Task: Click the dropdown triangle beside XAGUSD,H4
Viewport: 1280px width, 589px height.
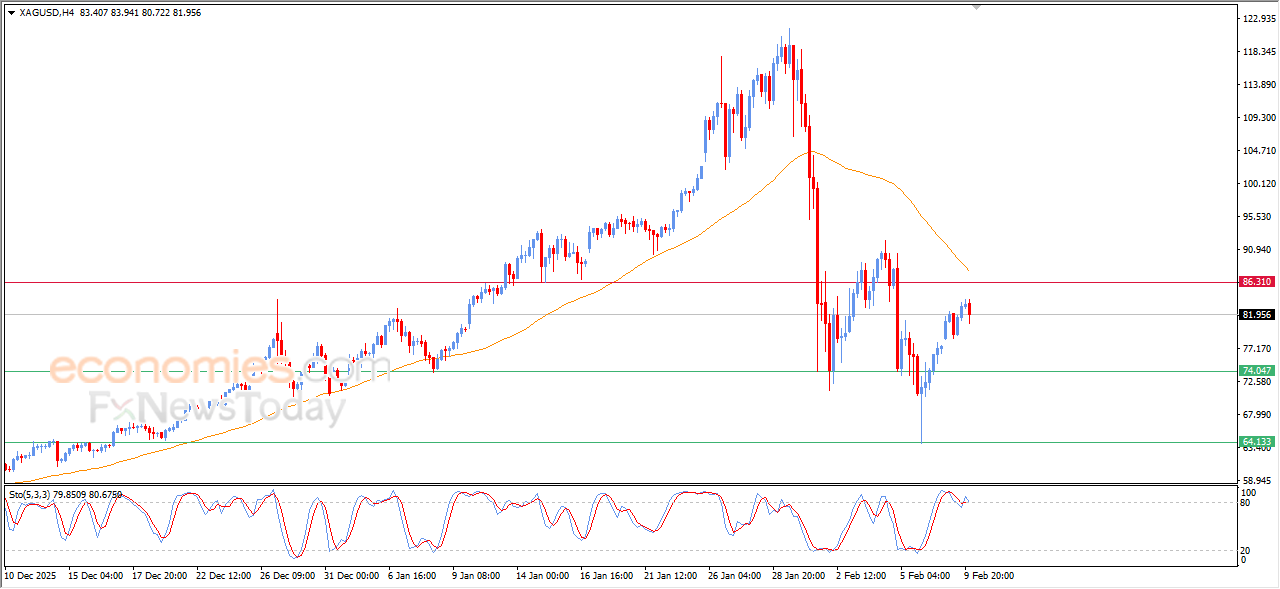Action: point(11,13)
